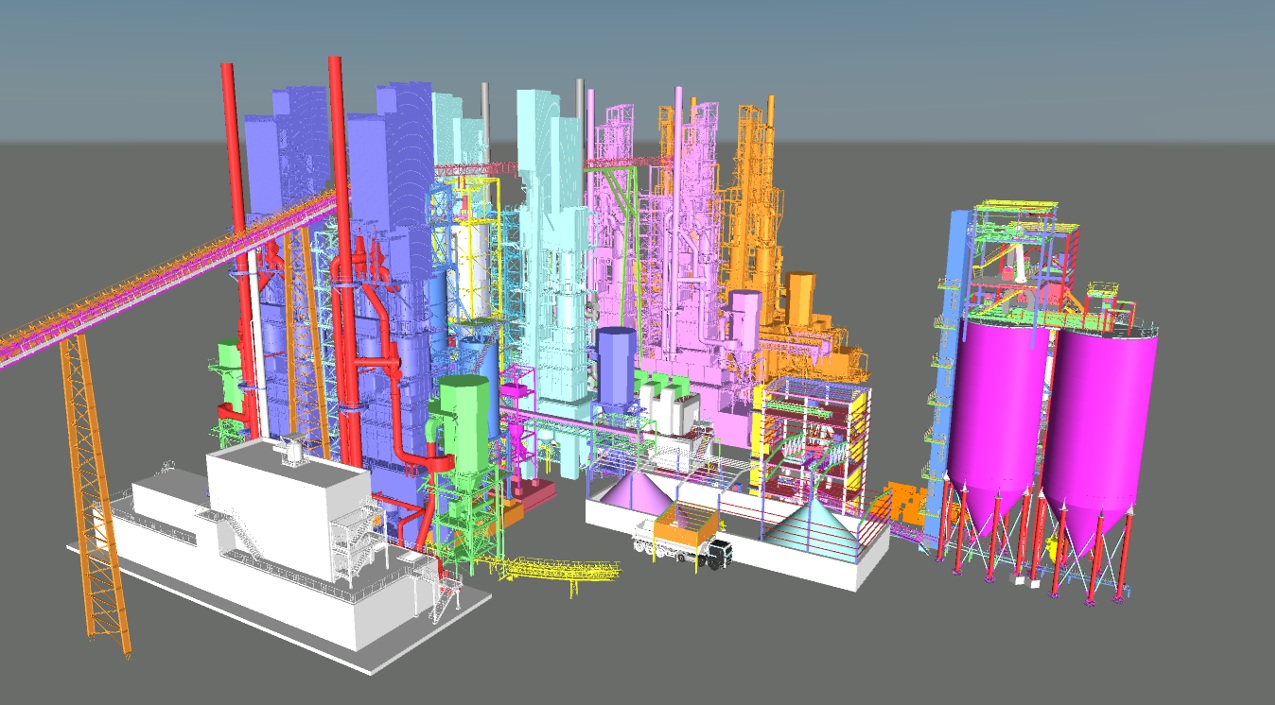The image size is (1275, 705).
Task: Click the yellow walkway near white building
Action: 558,571
